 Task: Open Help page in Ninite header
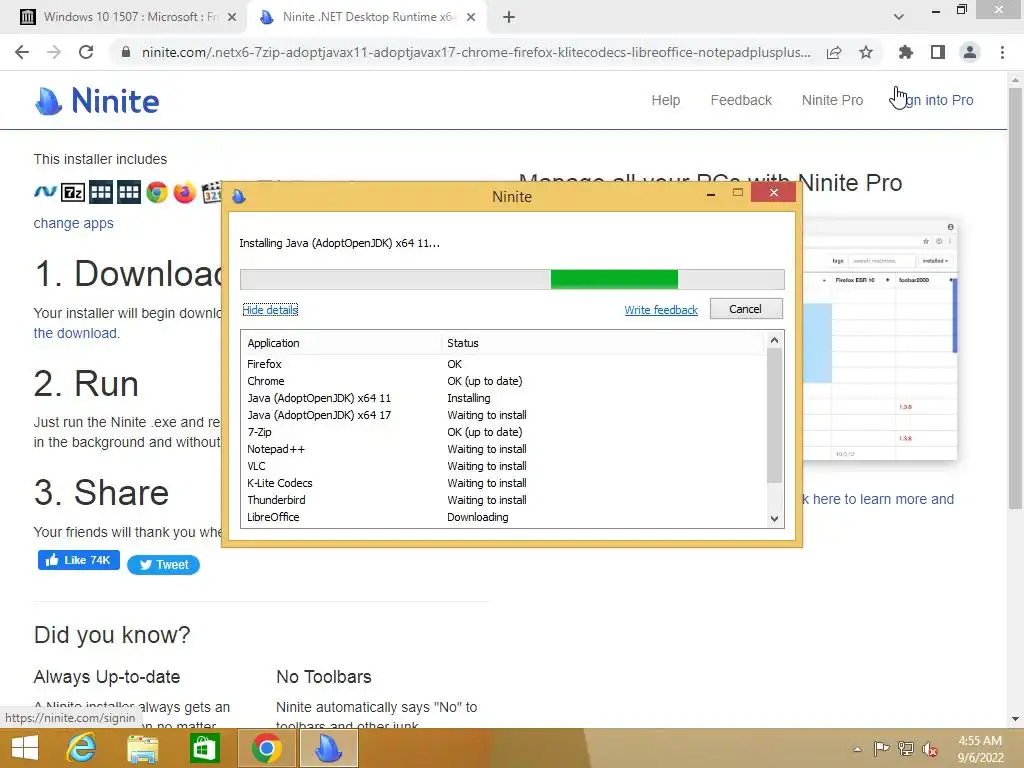point(665,101)
